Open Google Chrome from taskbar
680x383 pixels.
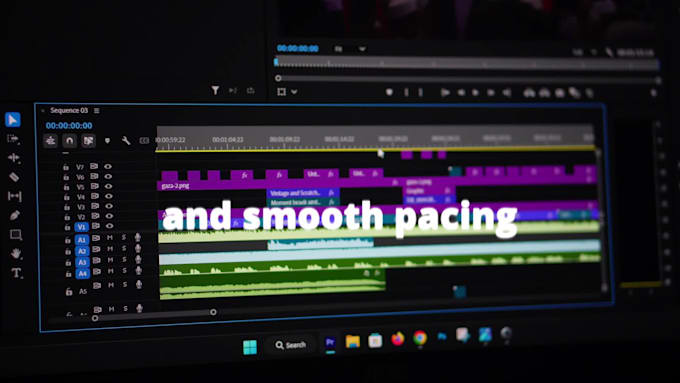tap(420, 337)
